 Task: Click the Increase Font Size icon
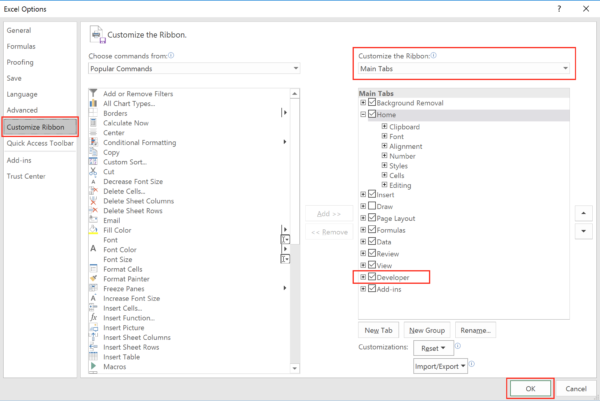tap(93, 298)
